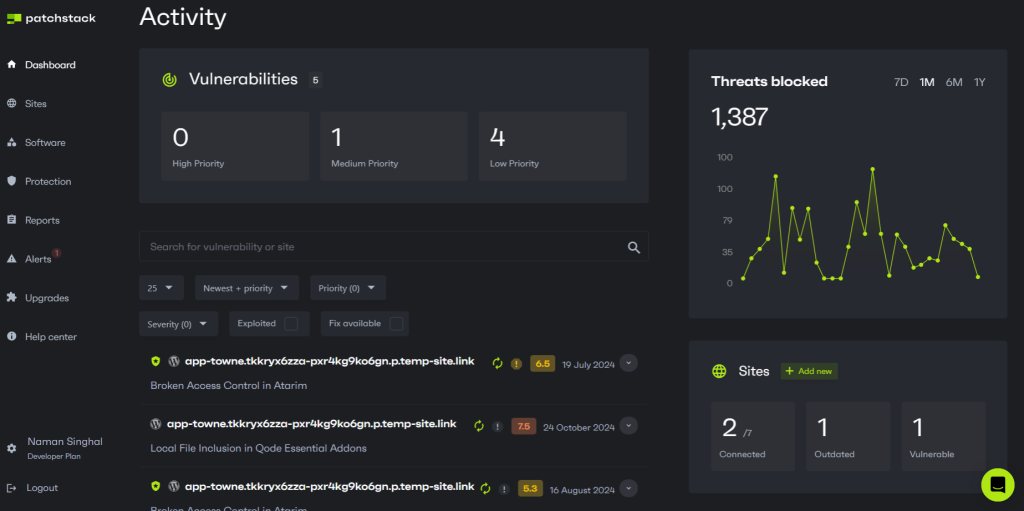This screenshot has width=1024, height=511.
Task: Click the Add new site button
Action: [x=809, y=371]
